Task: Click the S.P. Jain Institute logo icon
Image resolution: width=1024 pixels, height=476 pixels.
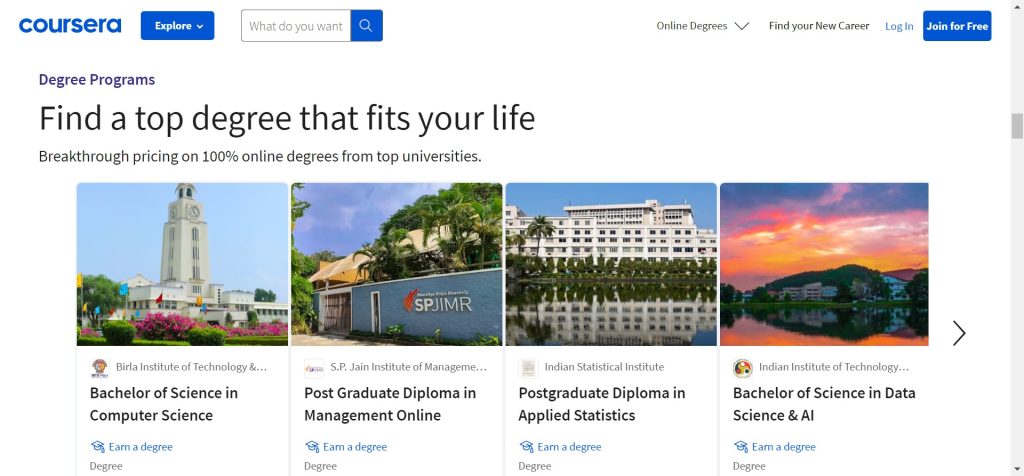Action: click(314, 367)
